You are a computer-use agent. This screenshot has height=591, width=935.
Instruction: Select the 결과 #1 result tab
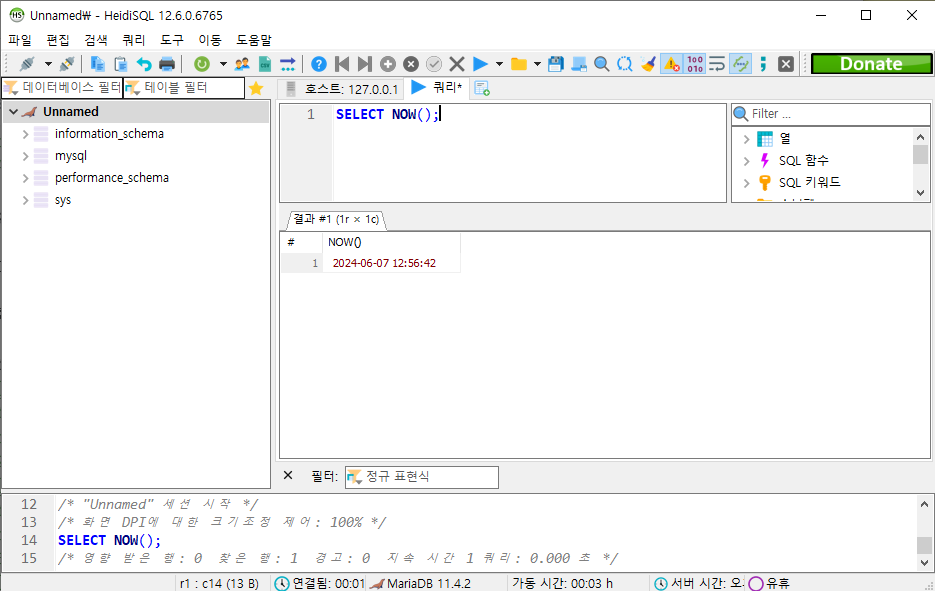336,219
